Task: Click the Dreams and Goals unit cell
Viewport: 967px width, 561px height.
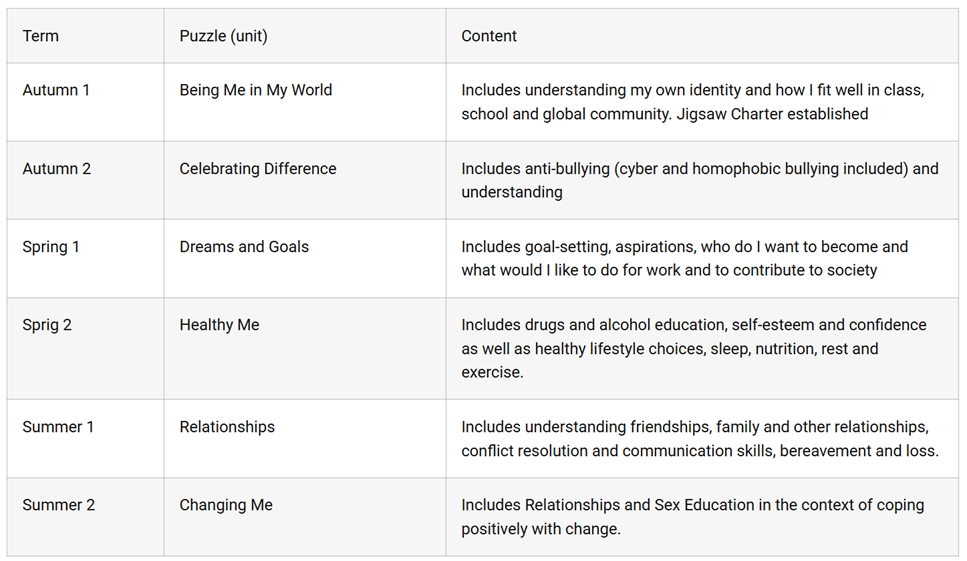Action: tap(244, 247)
